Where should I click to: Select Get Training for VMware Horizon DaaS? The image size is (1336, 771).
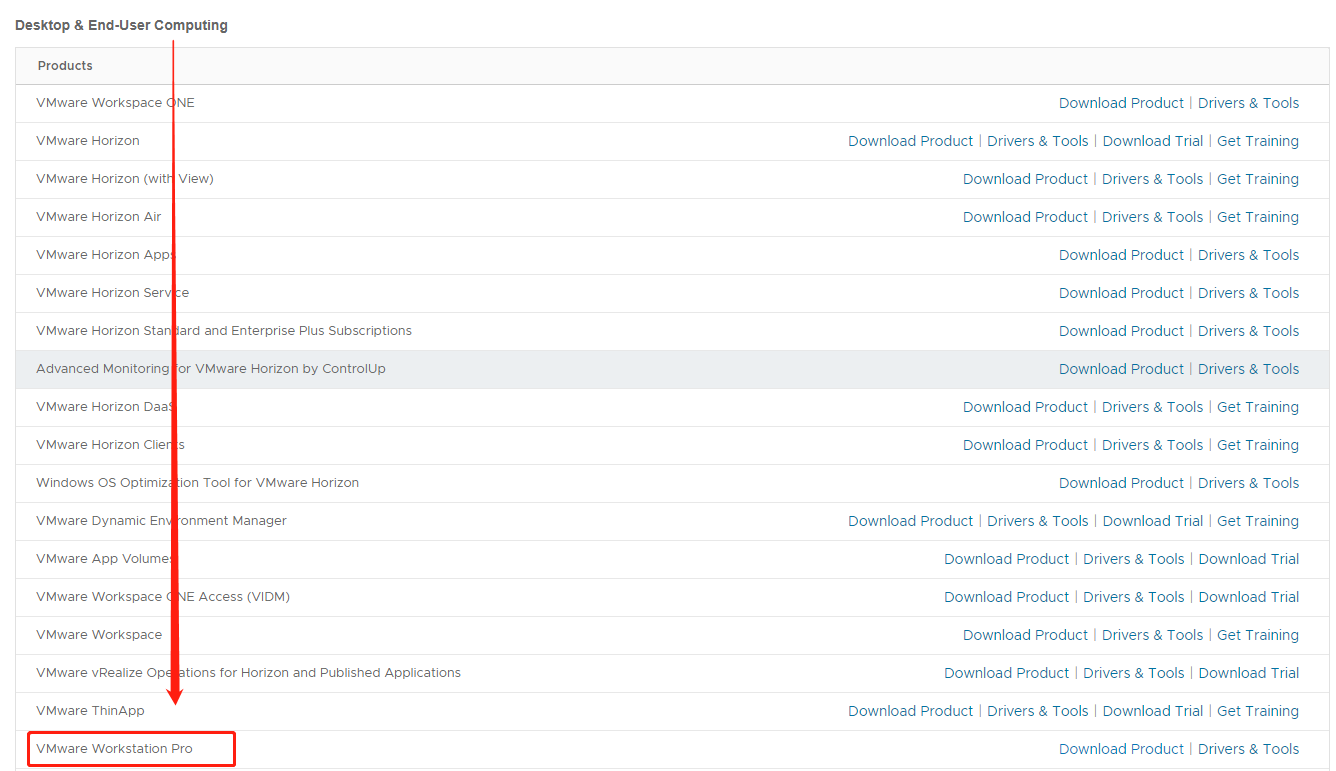[x=1257, y=407]
